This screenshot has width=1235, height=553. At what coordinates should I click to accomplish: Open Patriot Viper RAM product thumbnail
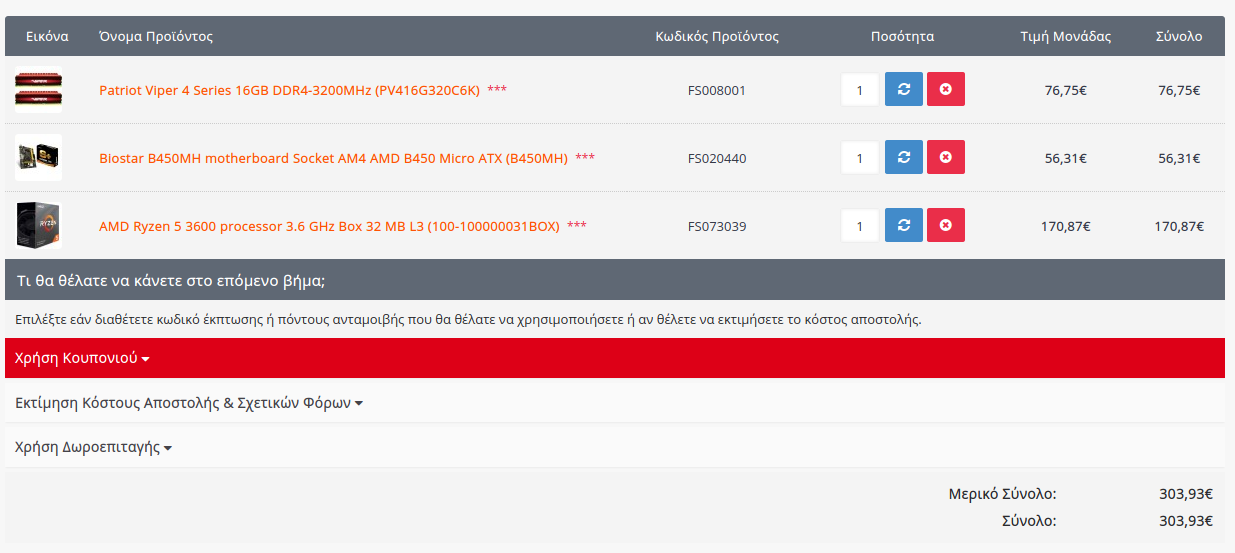coord(38,90)
